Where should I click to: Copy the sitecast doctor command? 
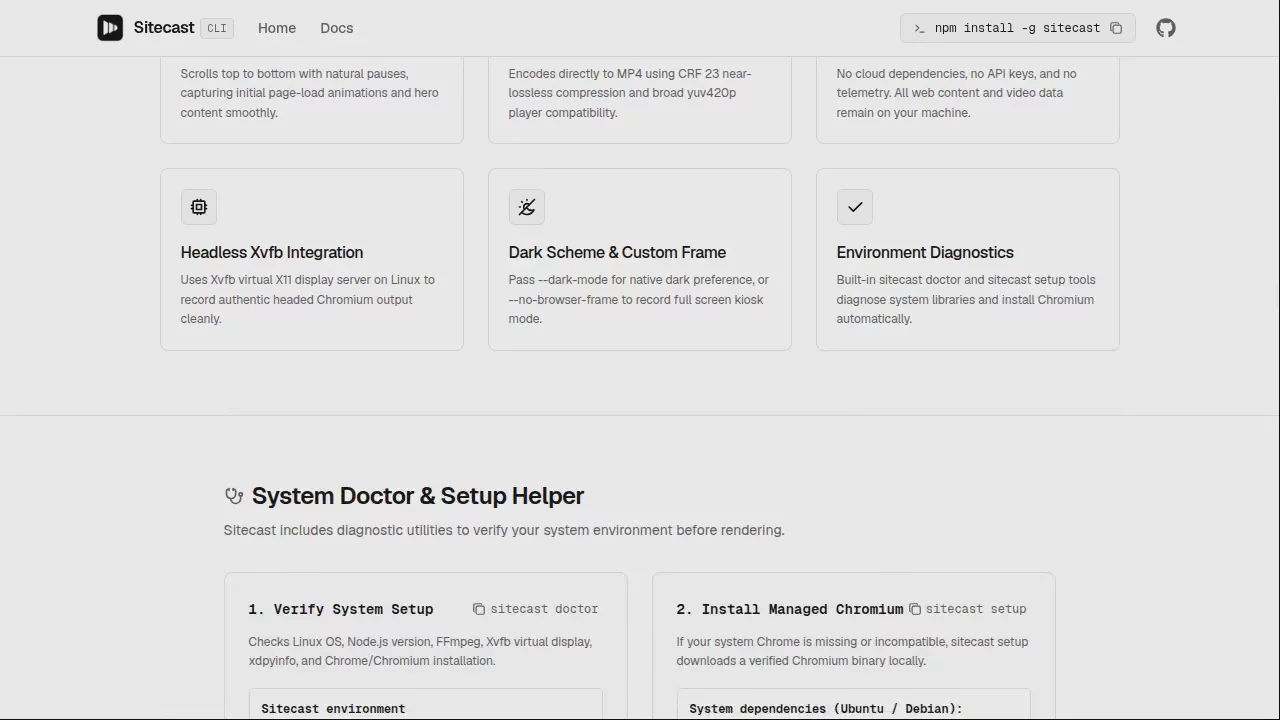(479, 609)
